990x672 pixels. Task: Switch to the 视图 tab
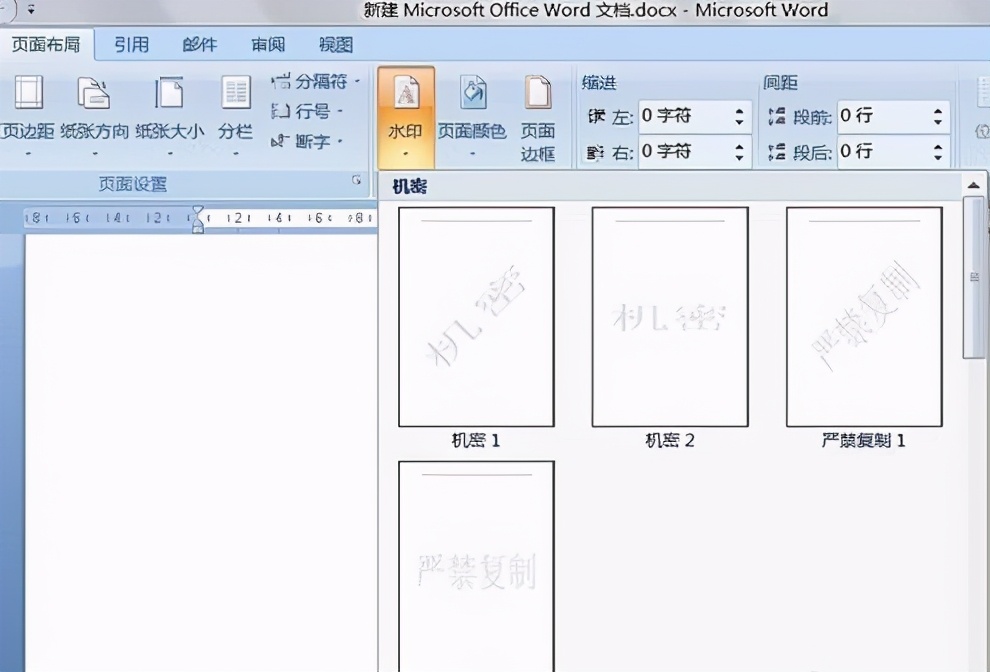pyautogui.click(x=336, y=45)
